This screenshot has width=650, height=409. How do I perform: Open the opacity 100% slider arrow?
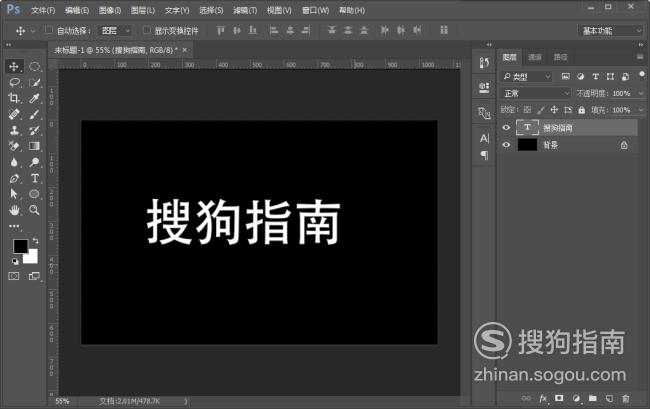[641, 94]
